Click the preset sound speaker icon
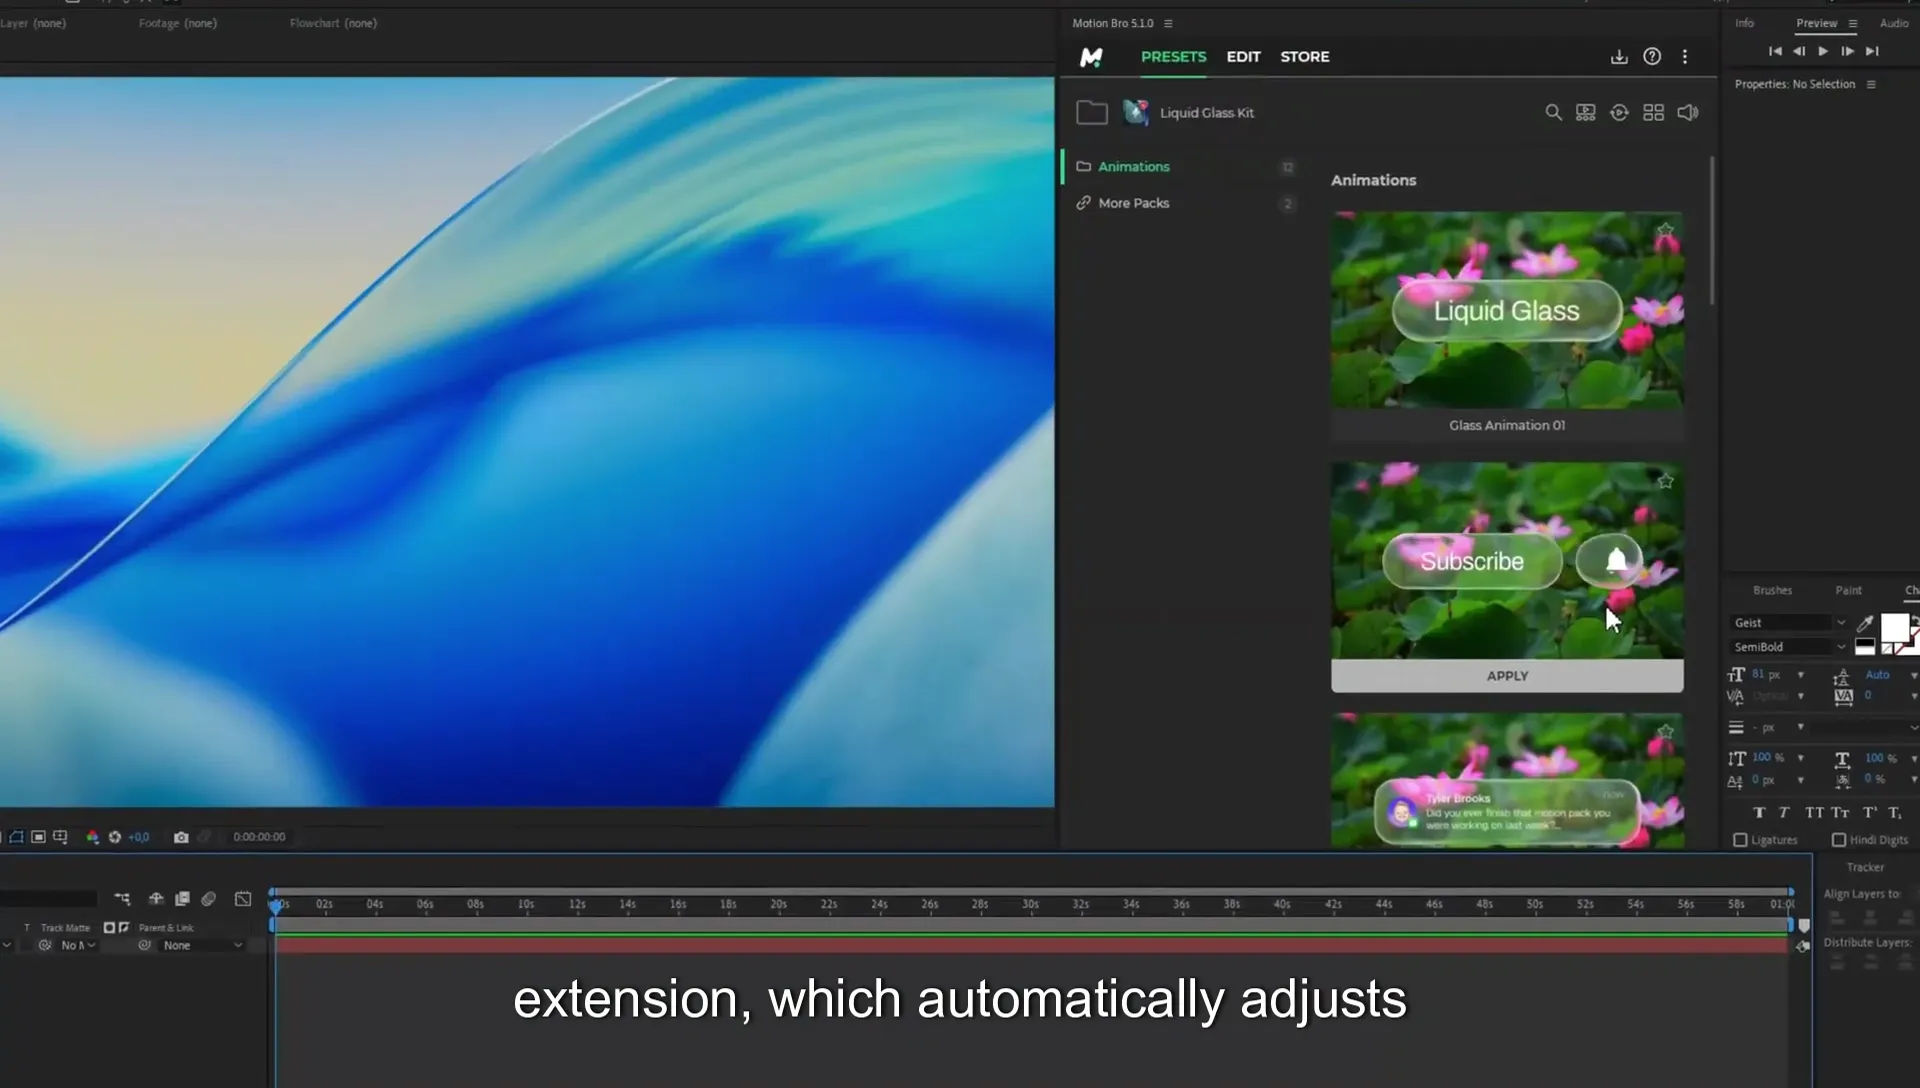Viewport: 1920px width, 1088px height. (x=1688, y=112)
